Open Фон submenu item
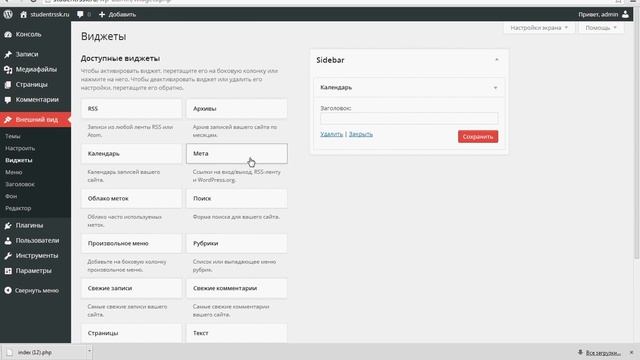640x360 pixels. point(11,196)
